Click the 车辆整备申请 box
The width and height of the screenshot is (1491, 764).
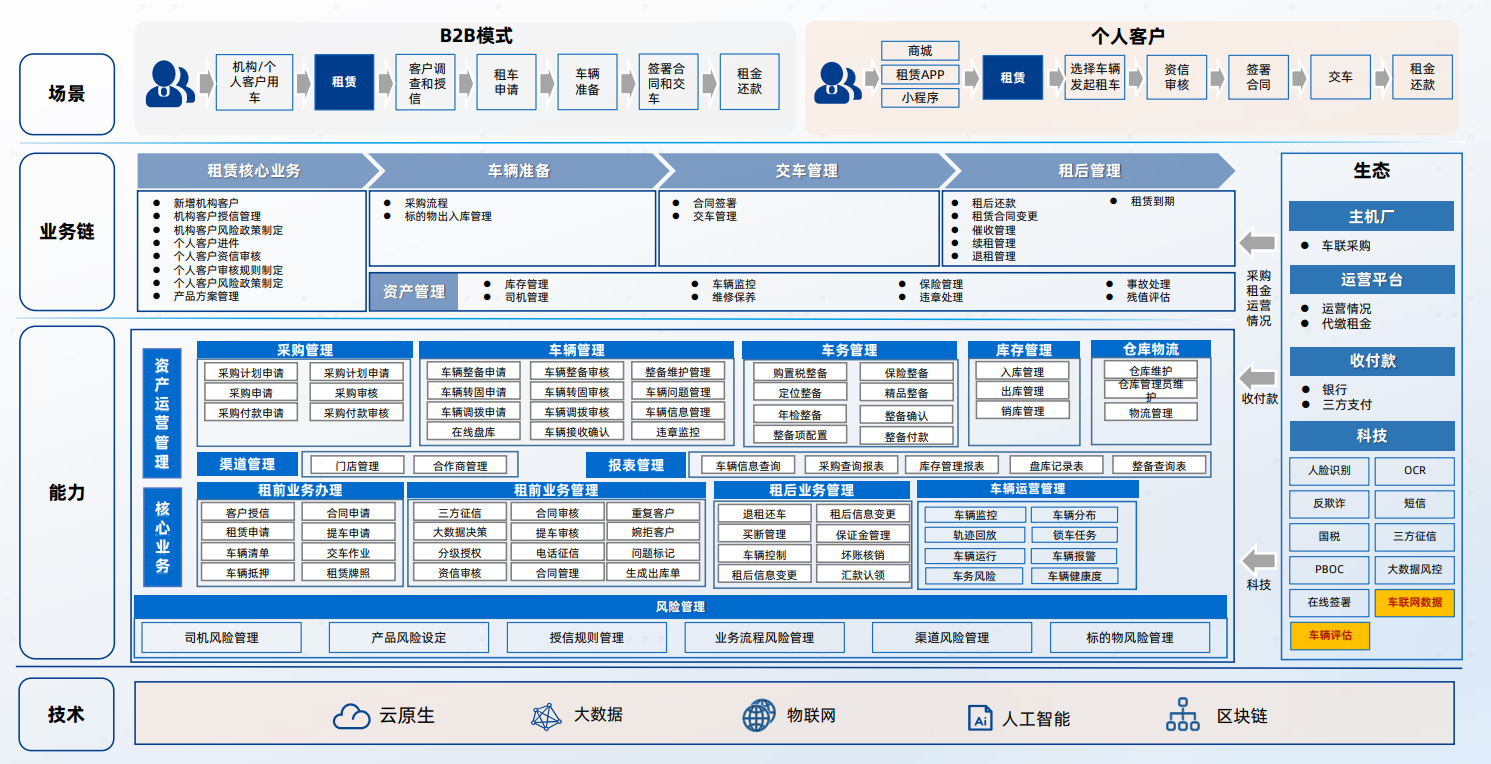pos(473,372)
